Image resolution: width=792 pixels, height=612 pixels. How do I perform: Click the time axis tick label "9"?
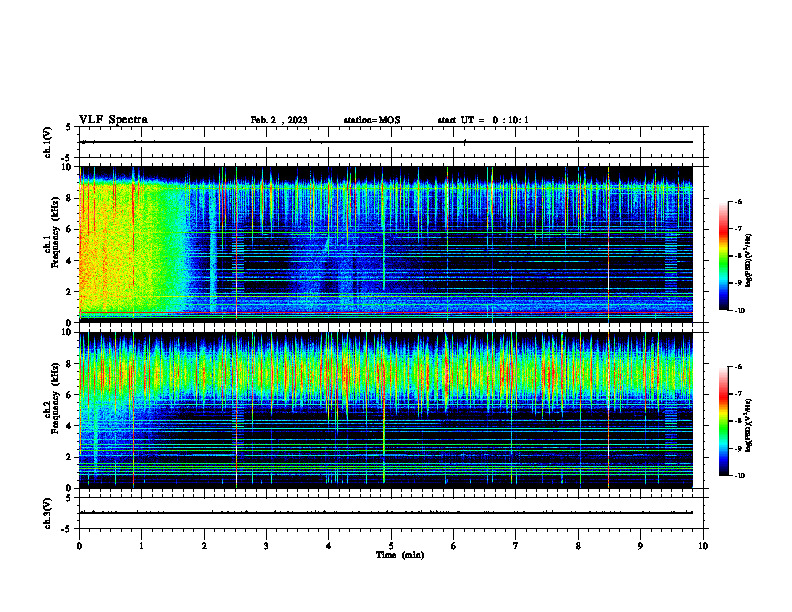(640, 546)
